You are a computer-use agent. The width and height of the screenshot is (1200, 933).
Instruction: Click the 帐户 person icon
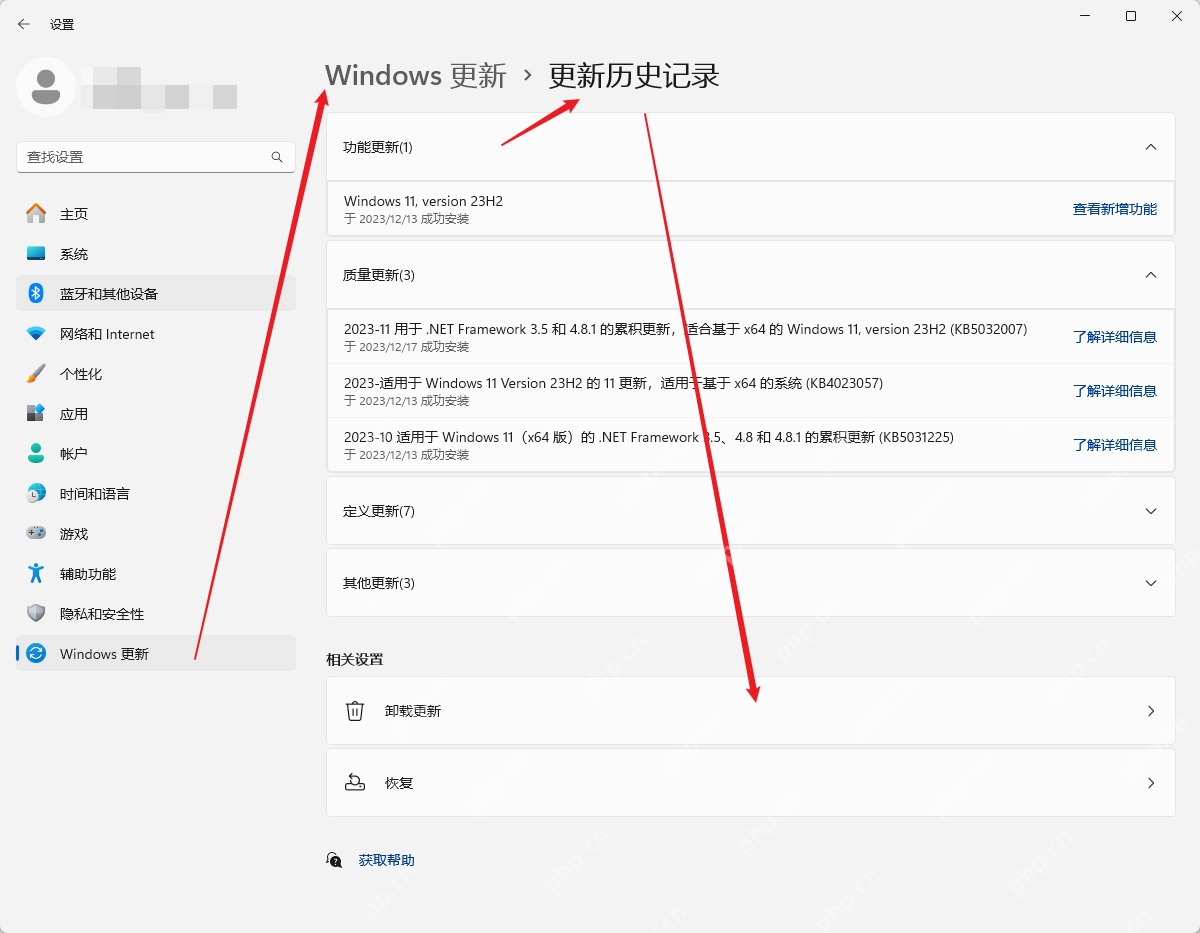click(36, 453)
